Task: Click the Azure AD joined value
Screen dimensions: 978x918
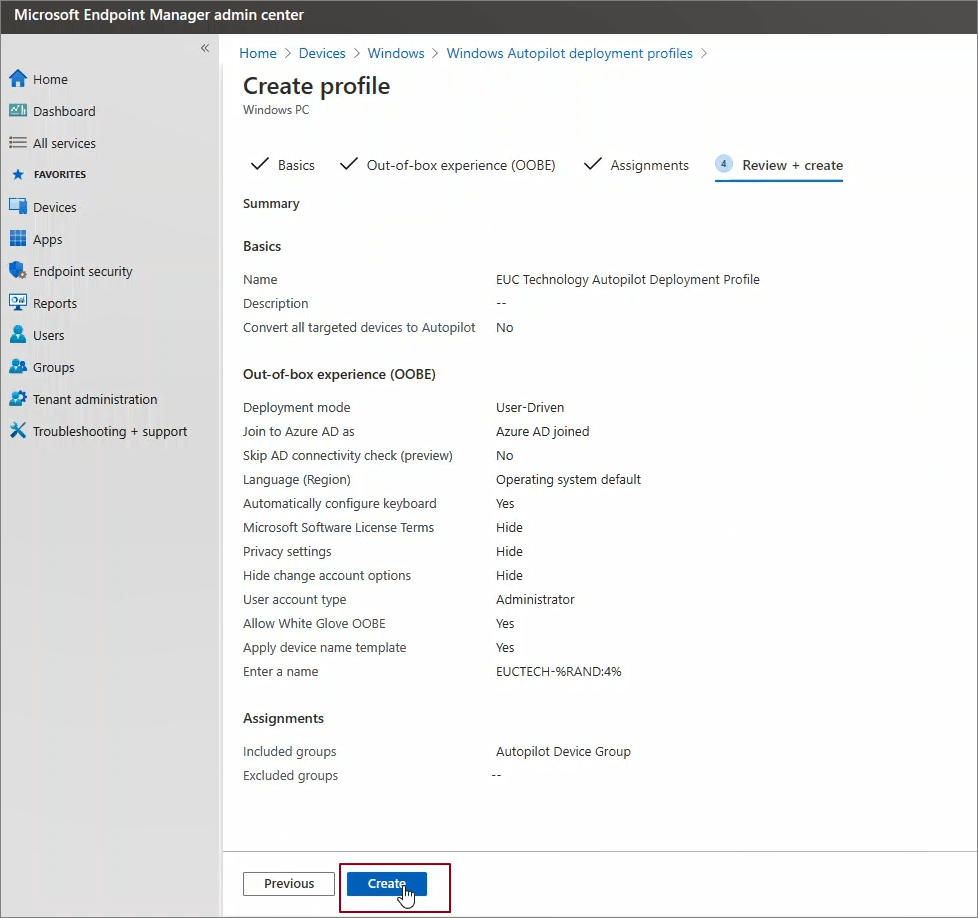Action: coord(542,432)
